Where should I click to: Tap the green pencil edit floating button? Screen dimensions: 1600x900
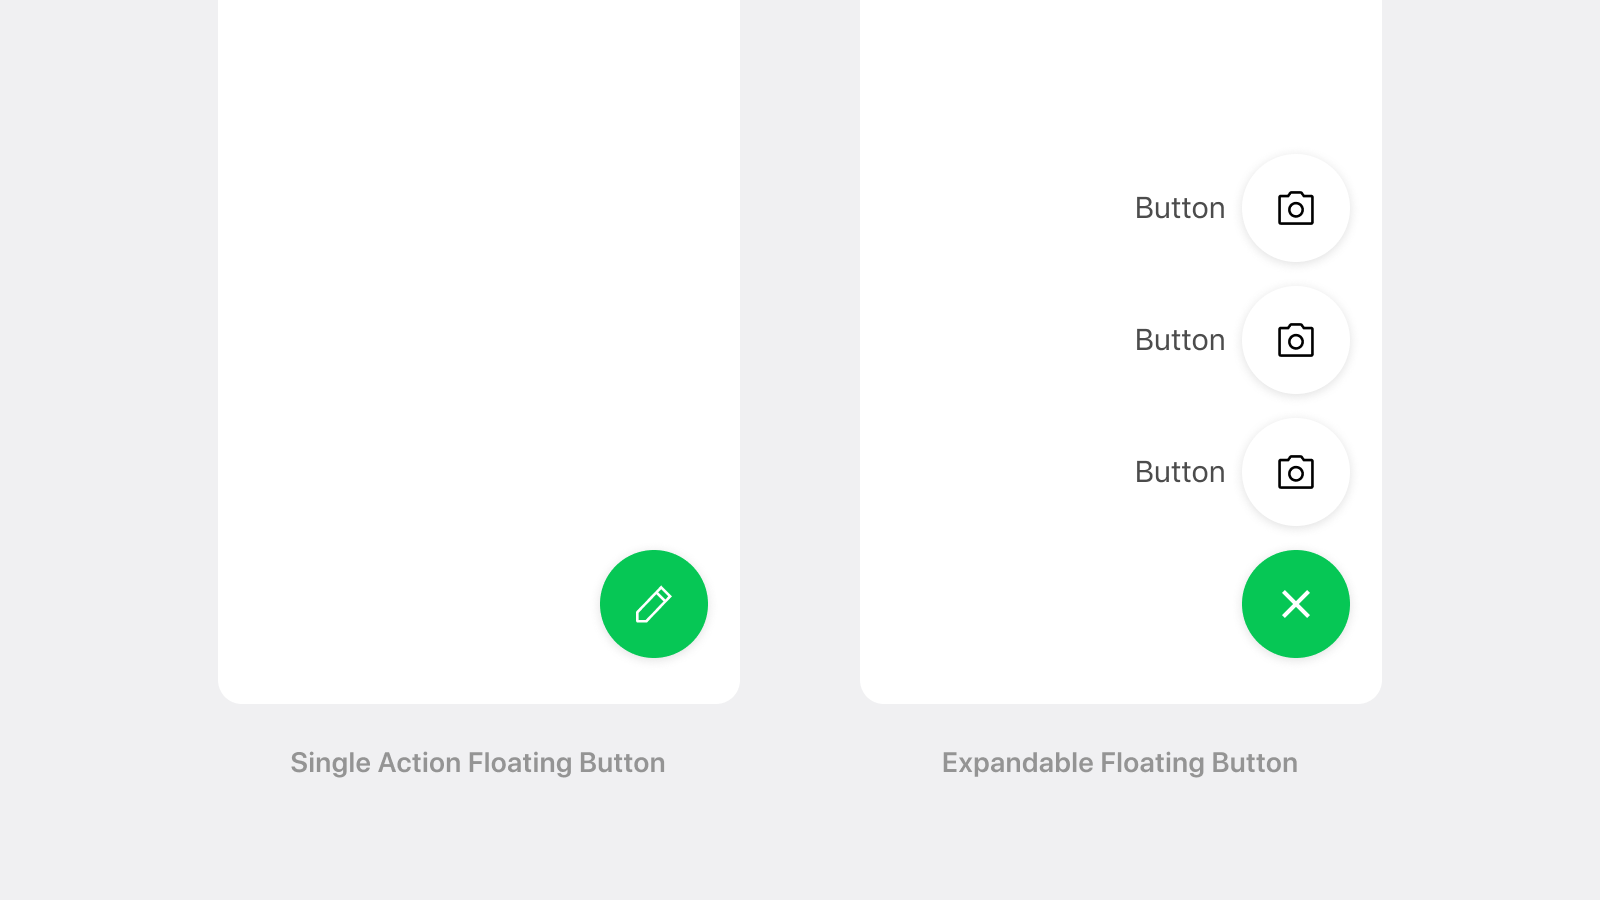(654, 604)
